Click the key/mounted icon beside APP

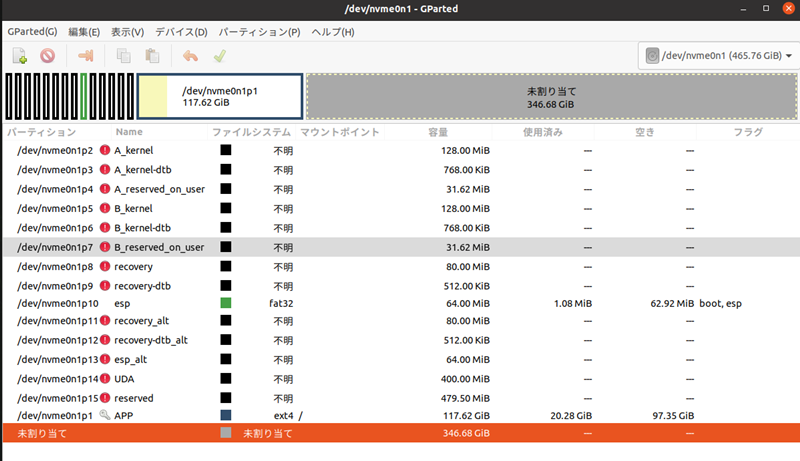point(105,415)
